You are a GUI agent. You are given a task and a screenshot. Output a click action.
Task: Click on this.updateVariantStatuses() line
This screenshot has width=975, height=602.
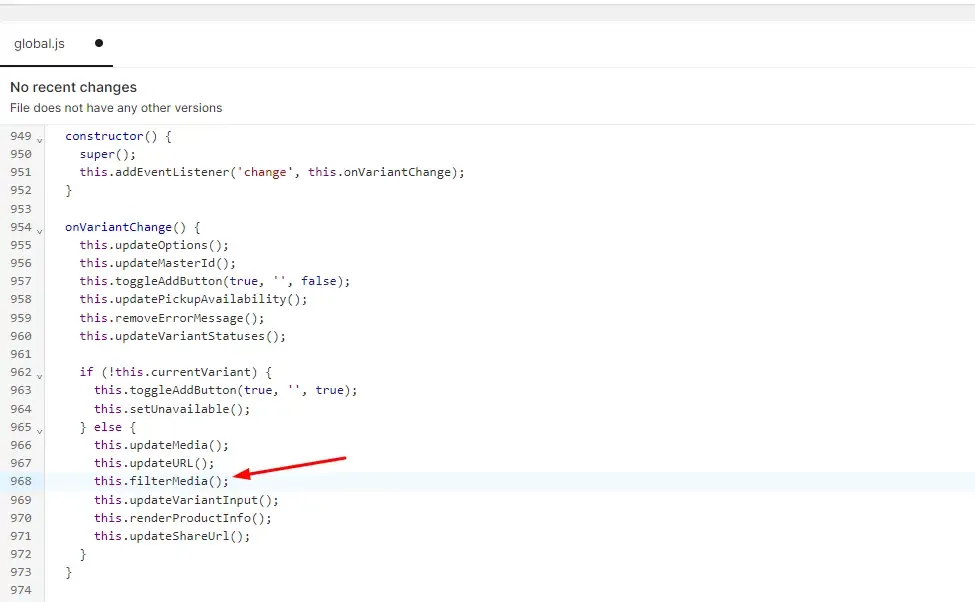[x=182, y=336]
